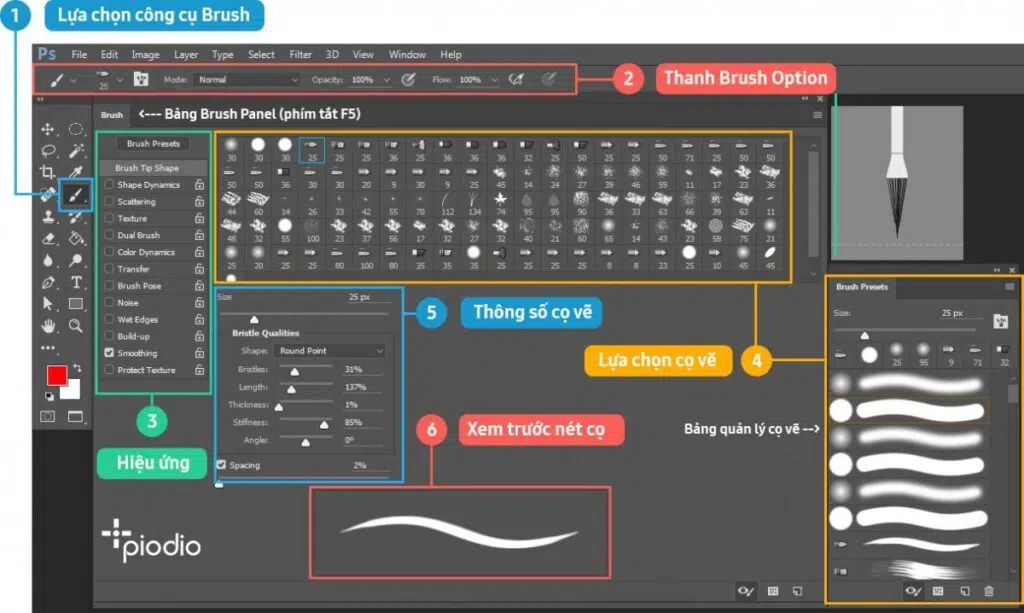The width and height of the screenshot is (1024, 613).
Task: Select the Move tool
Action: [48, 129]
